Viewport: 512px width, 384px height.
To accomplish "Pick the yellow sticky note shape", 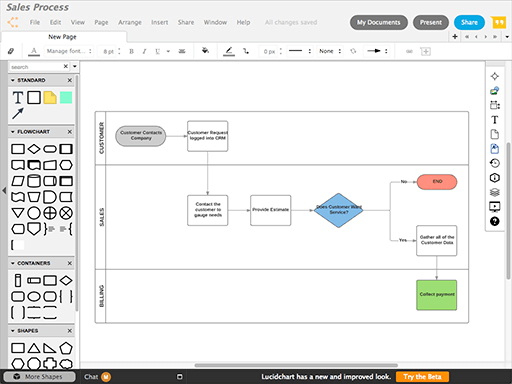I will (50, 98).
